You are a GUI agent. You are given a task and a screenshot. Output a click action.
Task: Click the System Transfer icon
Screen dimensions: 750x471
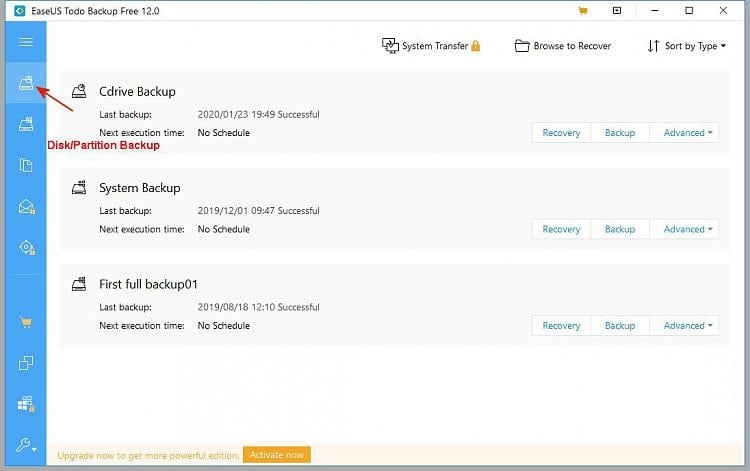pos(390,46)
